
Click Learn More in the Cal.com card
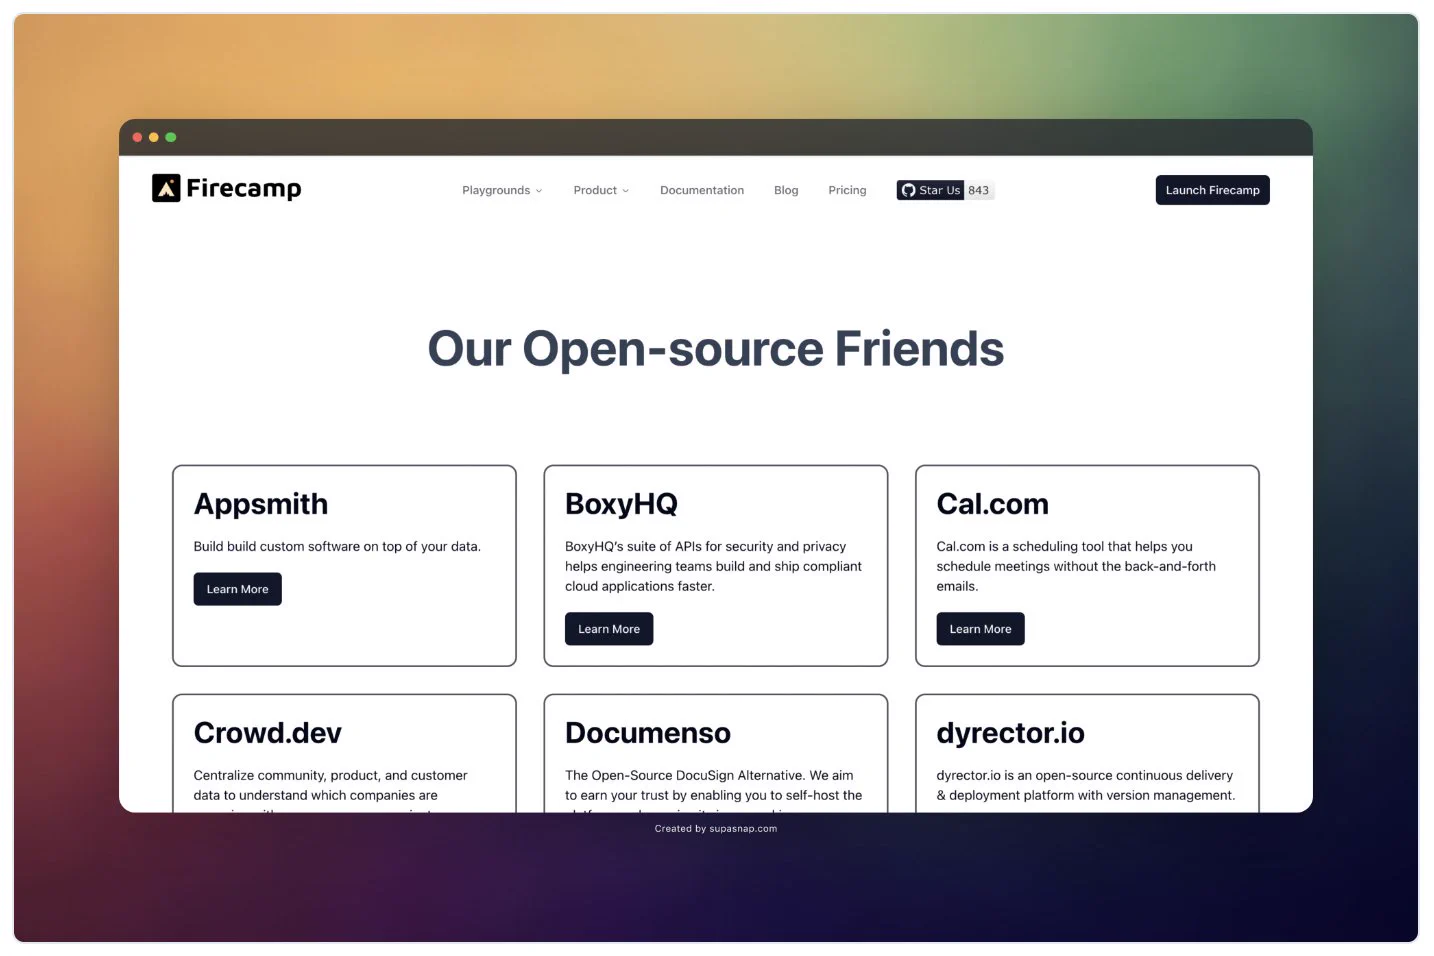pyautogui.click(x=980, y=629)
